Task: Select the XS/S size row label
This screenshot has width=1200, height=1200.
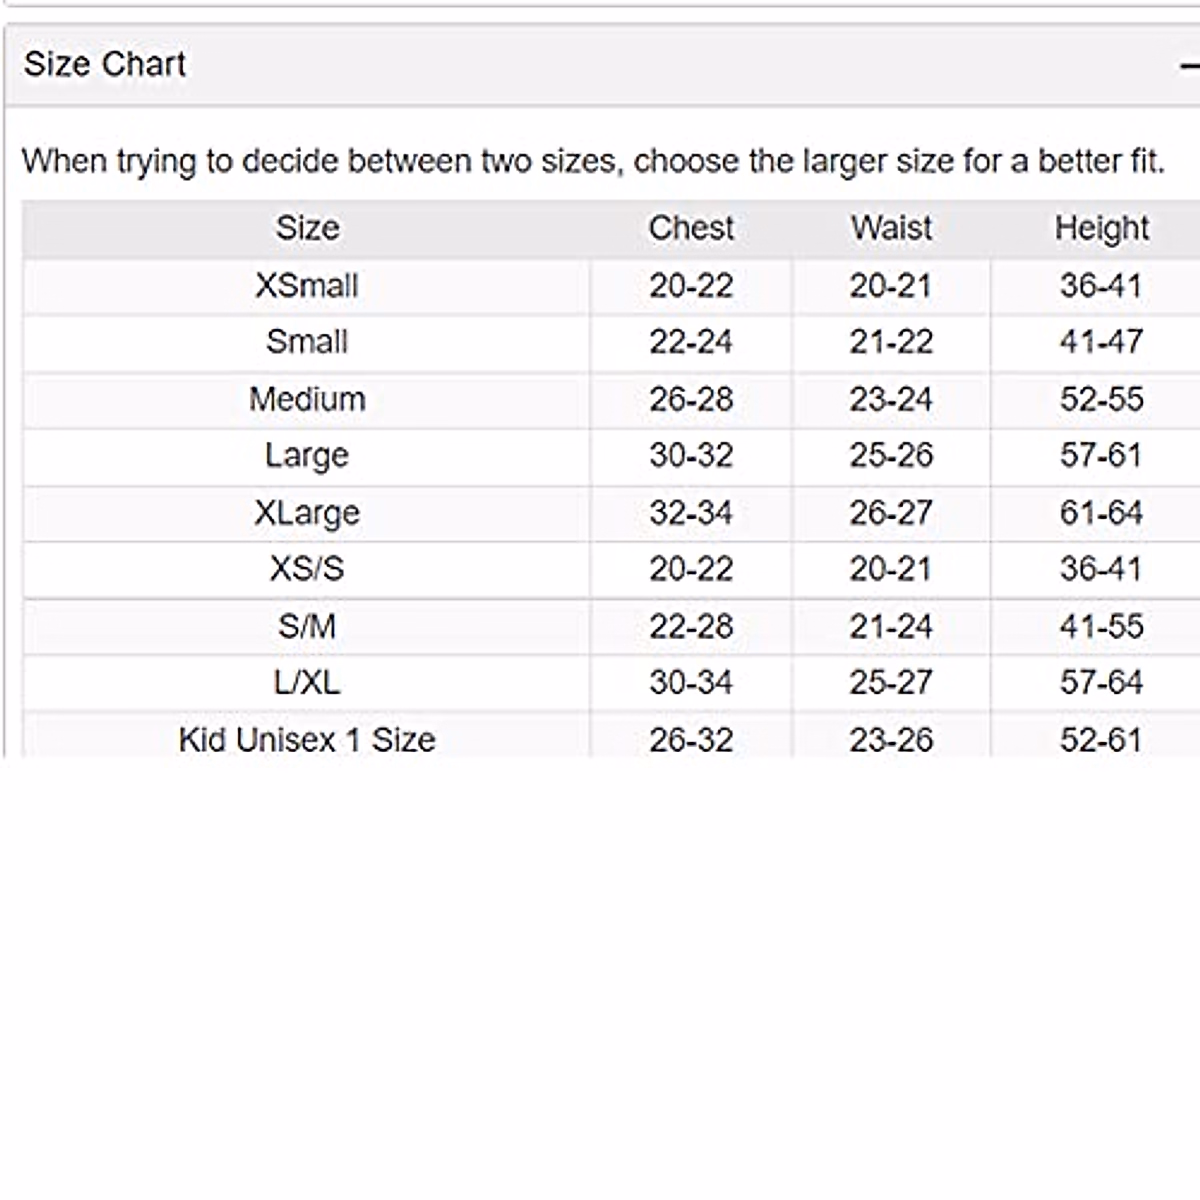Action: click(307, 569)
